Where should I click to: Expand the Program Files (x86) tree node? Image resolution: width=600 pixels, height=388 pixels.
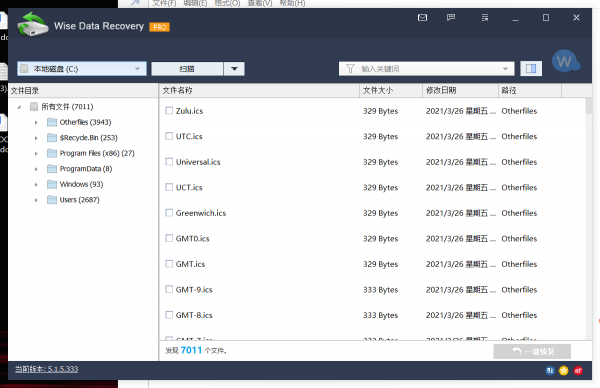[36, 153]
